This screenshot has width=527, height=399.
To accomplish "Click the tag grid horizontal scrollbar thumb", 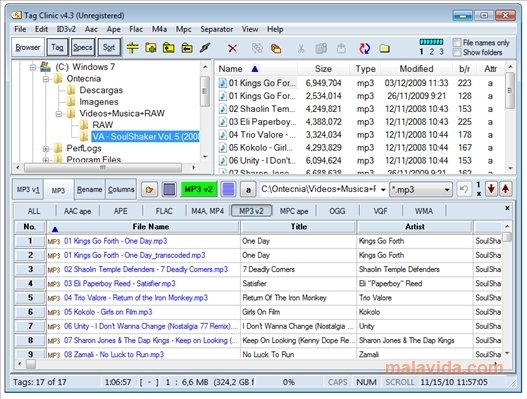I will [x=31, y=364].
